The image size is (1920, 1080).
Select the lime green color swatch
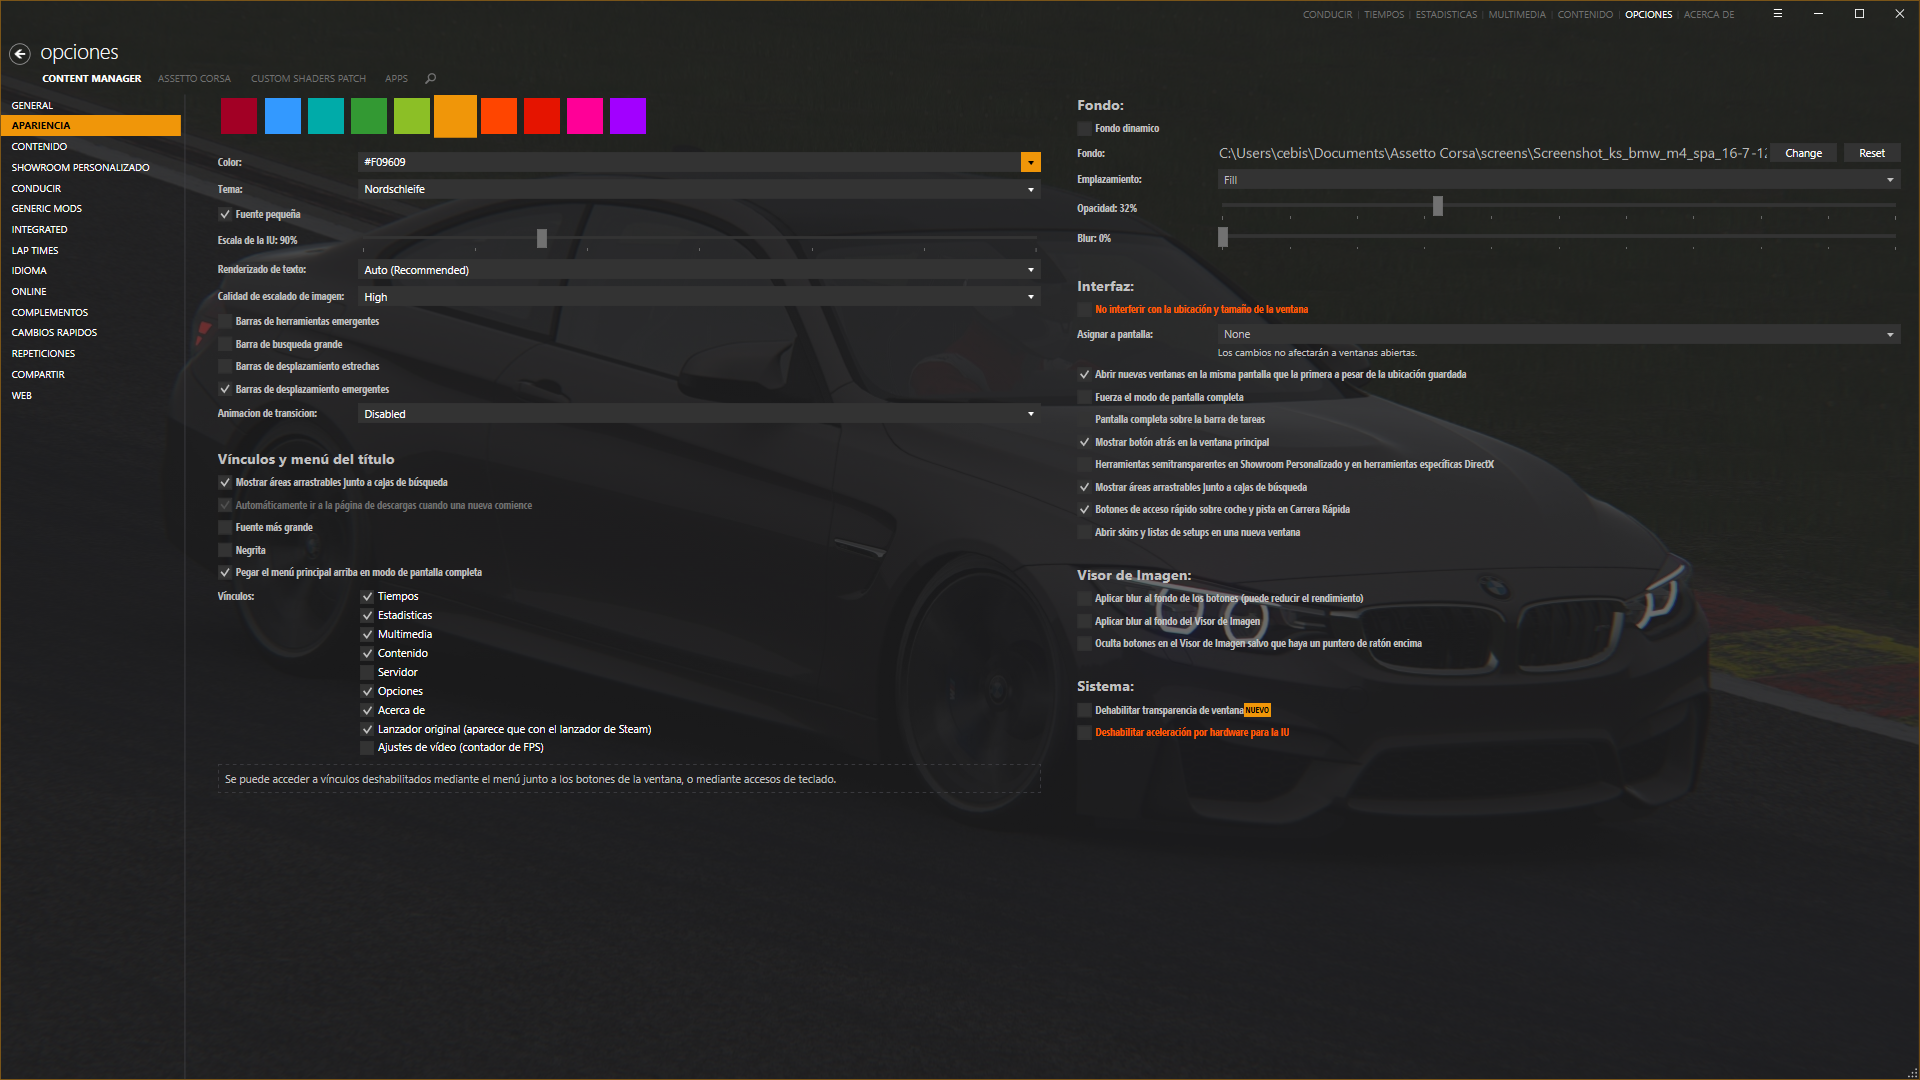click(412, 116)
